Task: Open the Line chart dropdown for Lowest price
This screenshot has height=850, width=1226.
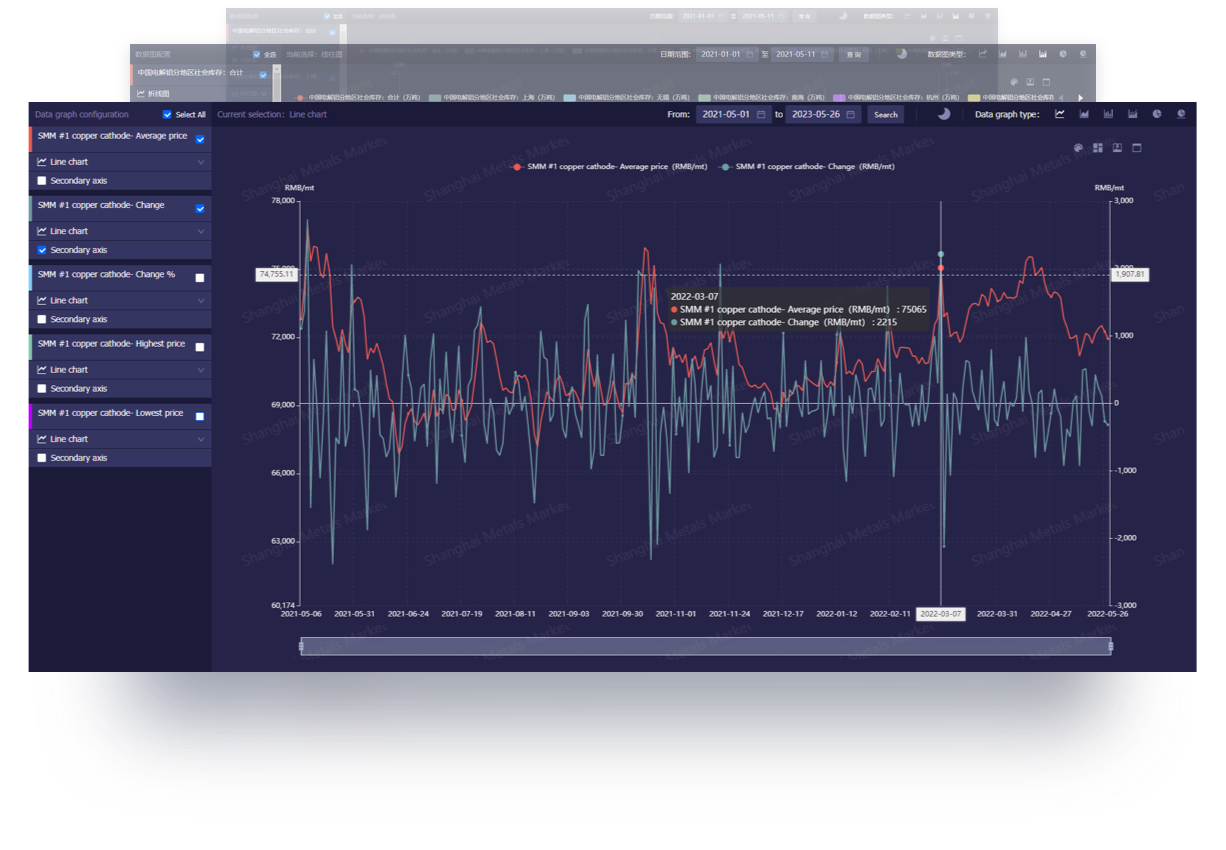Action: click(120, 438)
